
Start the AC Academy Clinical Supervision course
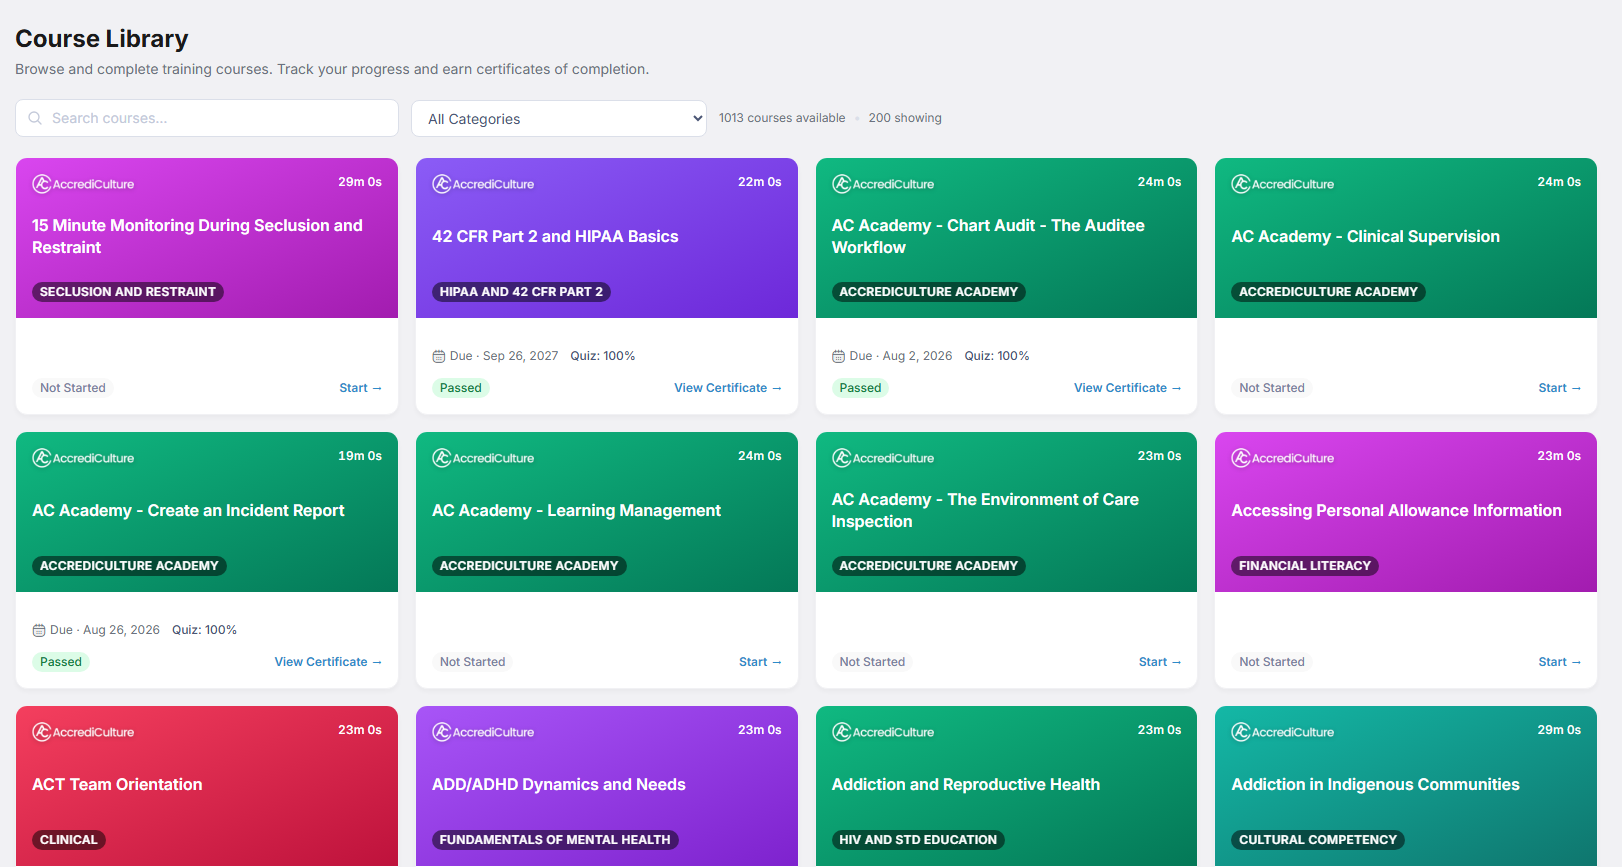point(1559,388)
